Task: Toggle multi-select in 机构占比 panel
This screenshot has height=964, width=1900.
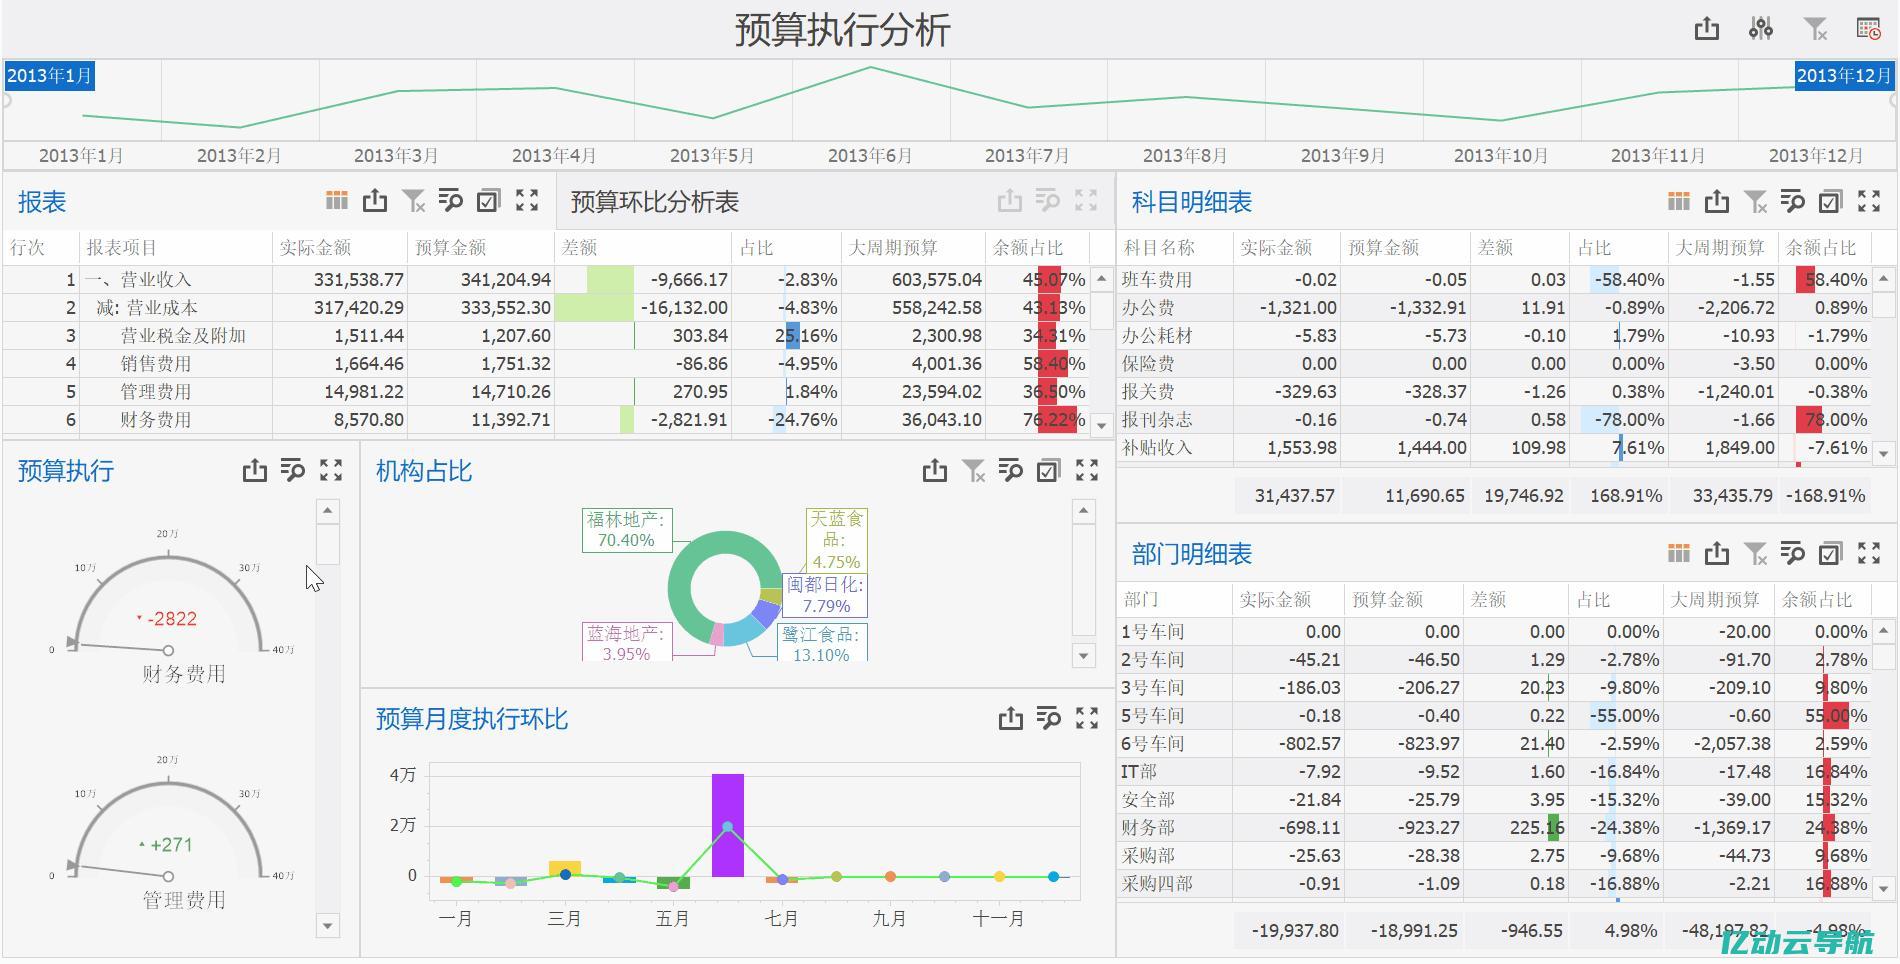Action: point(1048,470)
